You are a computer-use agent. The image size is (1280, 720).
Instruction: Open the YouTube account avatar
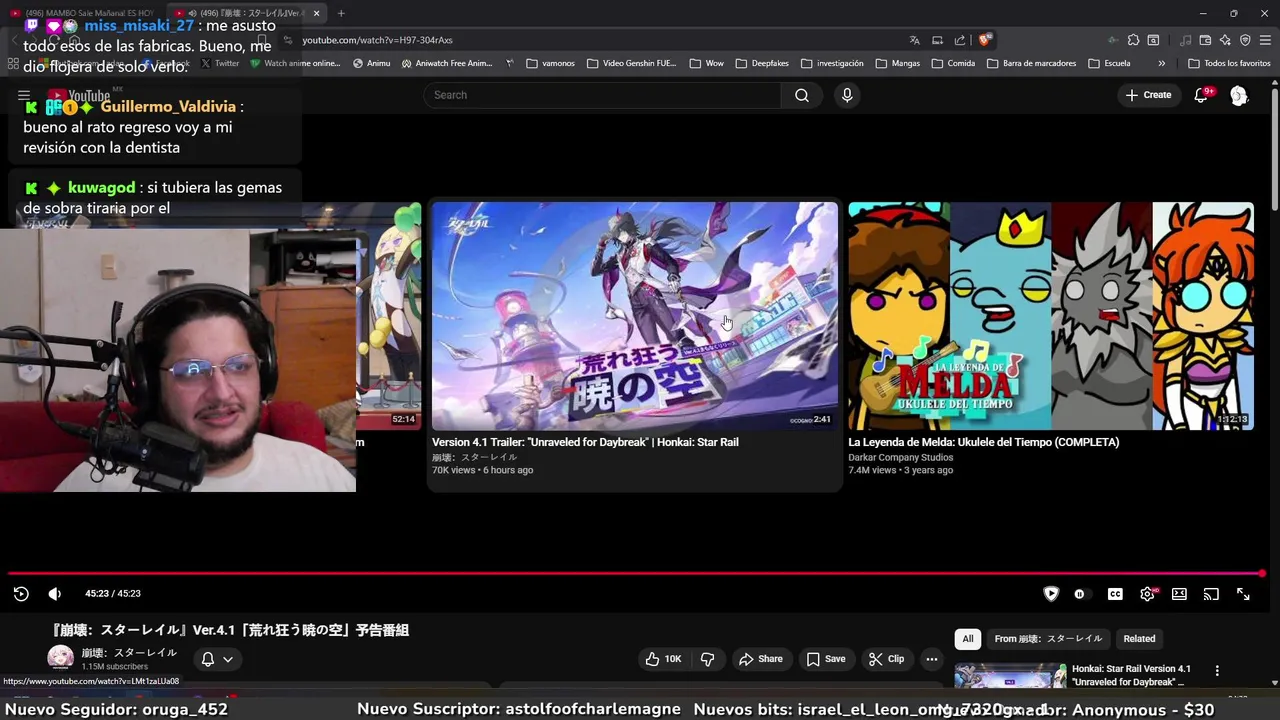(x=1239, y=95)
